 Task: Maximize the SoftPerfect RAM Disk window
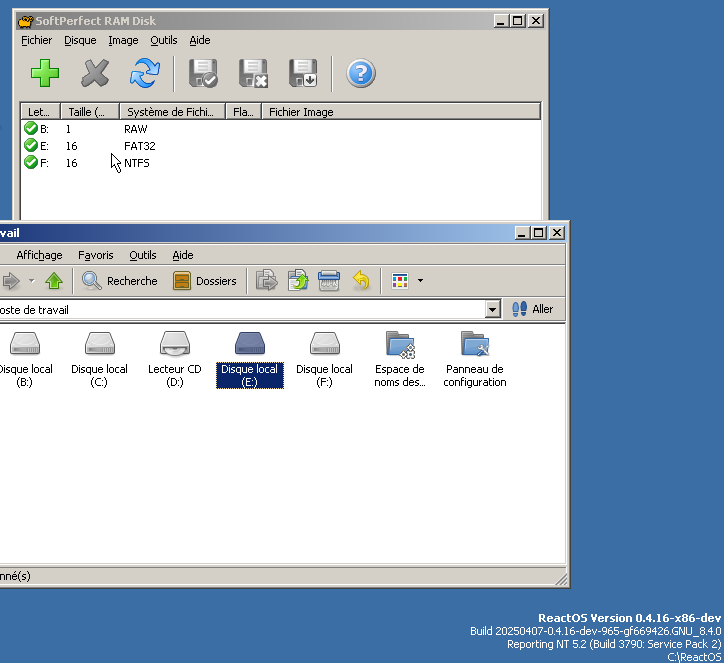pyautogui.click(x=518, y=21)
